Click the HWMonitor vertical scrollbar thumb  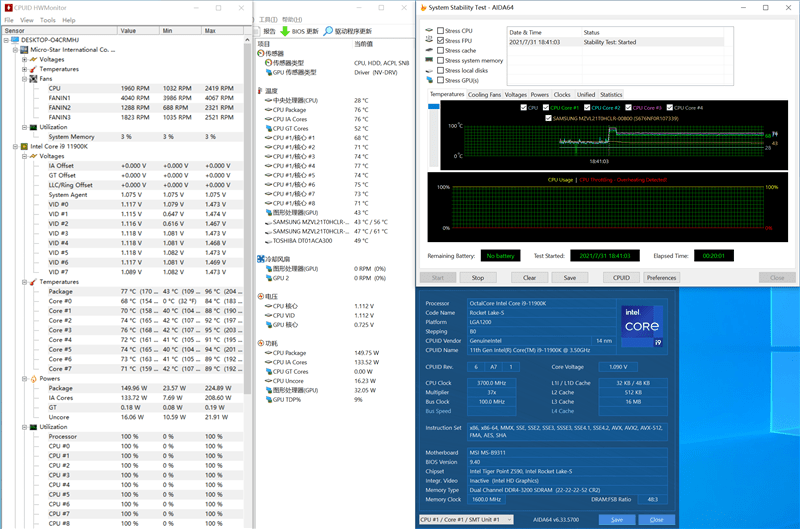(x=247, y=219)
